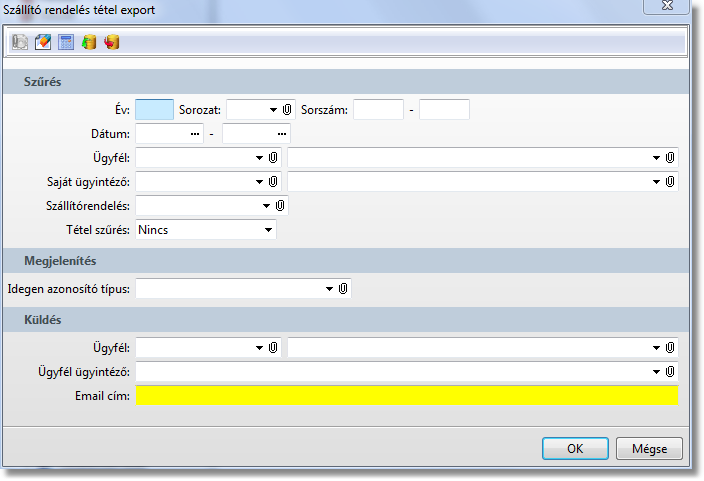This screenshot has height=481, width=704.
Task: Click the greyed-out document toolbar icon
Action: tap(20, 42)
